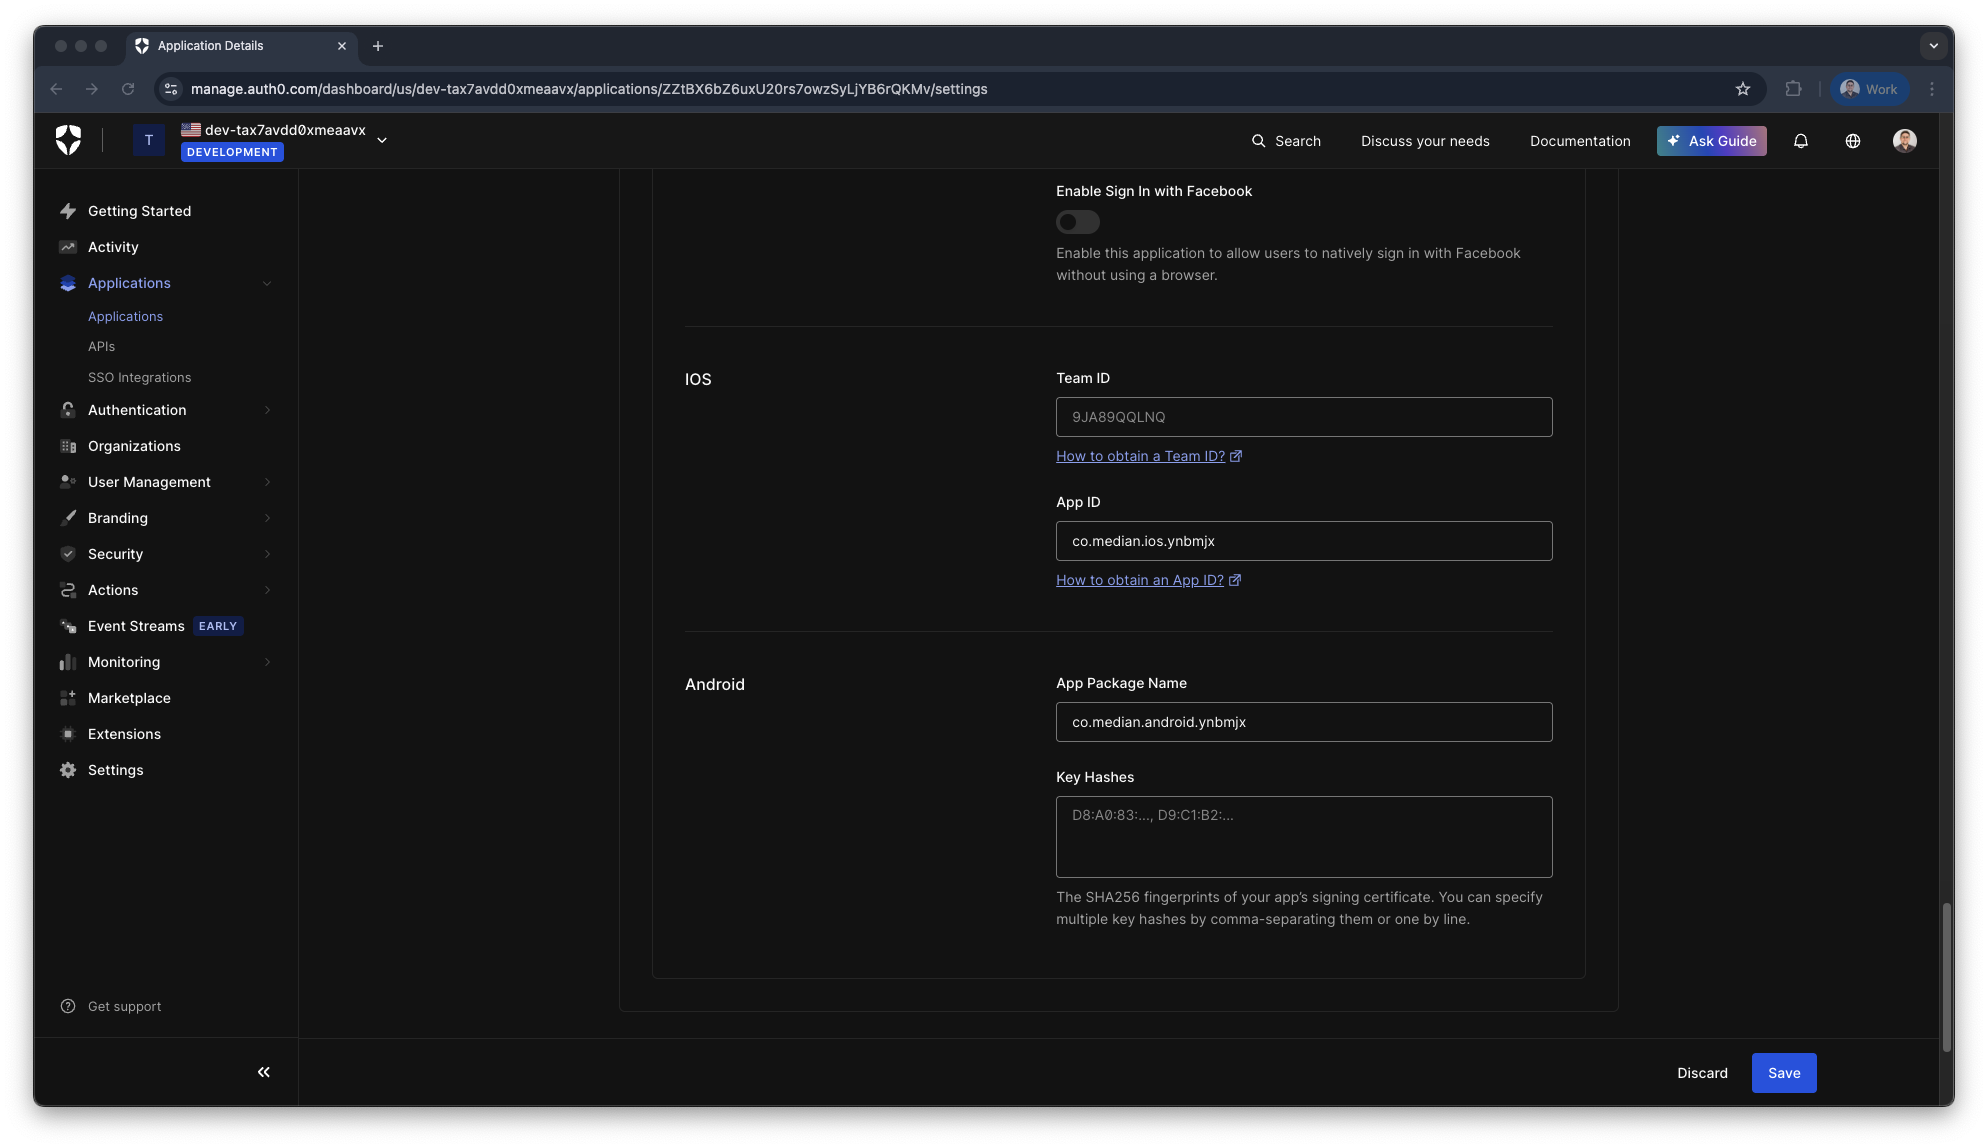Open the notifications bell

(x=1801, y=141)
